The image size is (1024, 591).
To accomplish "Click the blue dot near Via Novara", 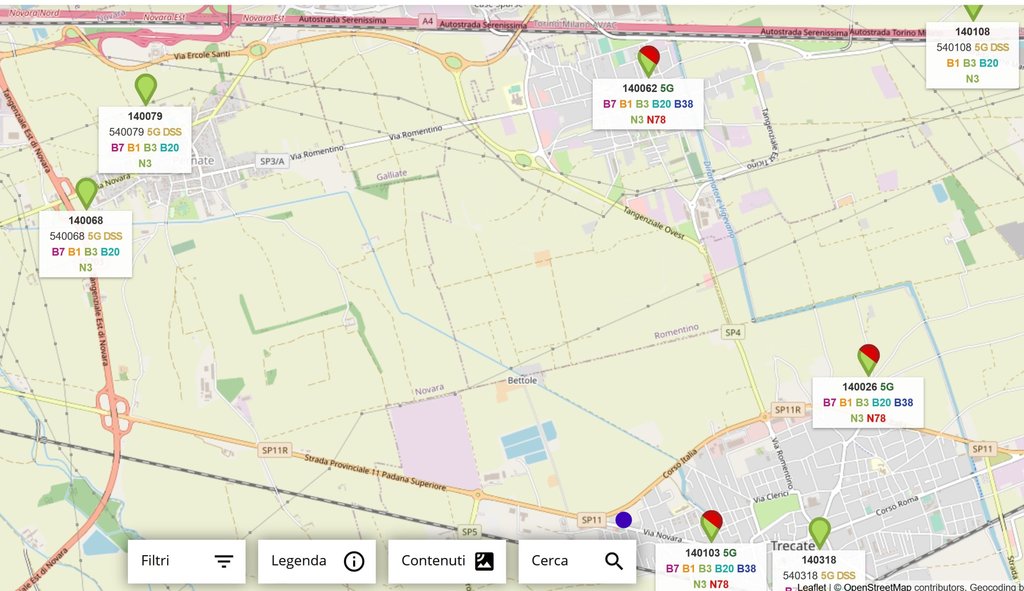I will [624, 520].
